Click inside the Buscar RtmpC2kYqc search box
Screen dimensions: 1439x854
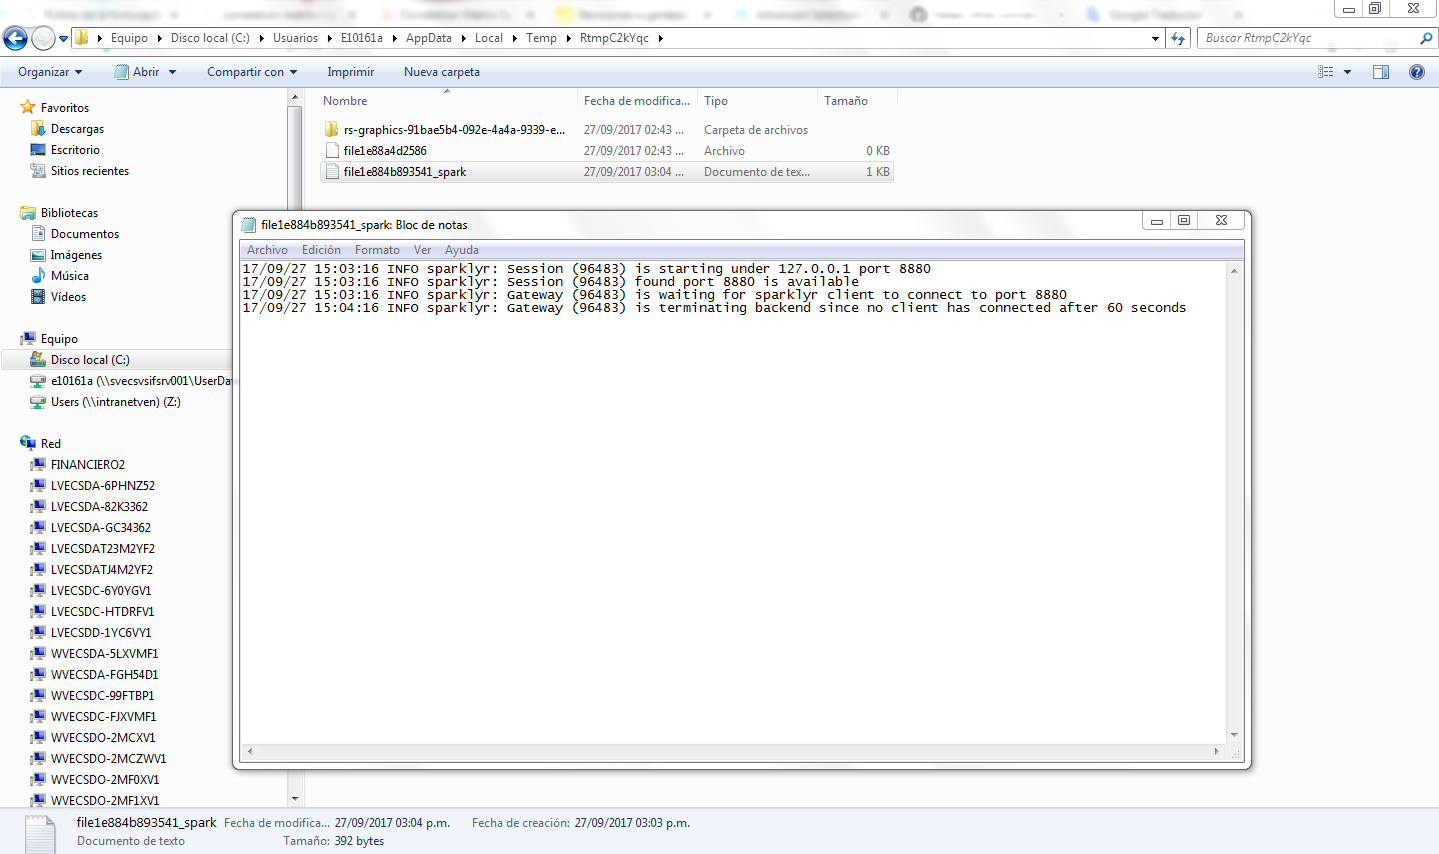click(x=1300, y=37)
